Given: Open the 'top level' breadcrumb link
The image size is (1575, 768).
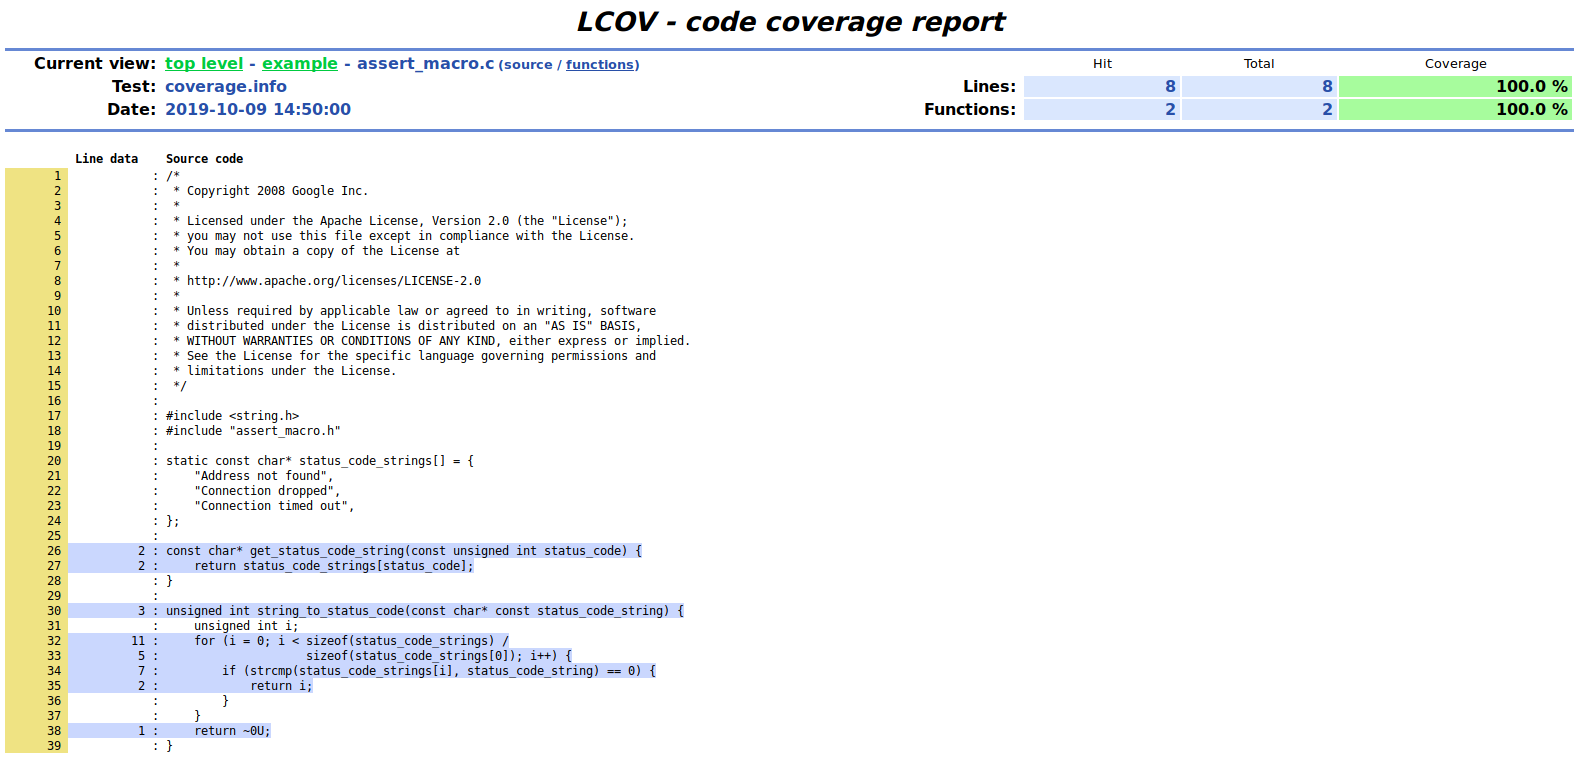Looking at the screenshot, I should click(204, 63).
